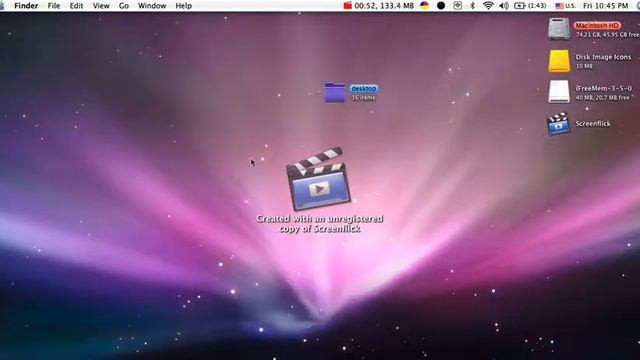This screenshot has height=360, width=640.
Task: Click the colored pie chart memory icon
Action: click(x=424, y=5)
